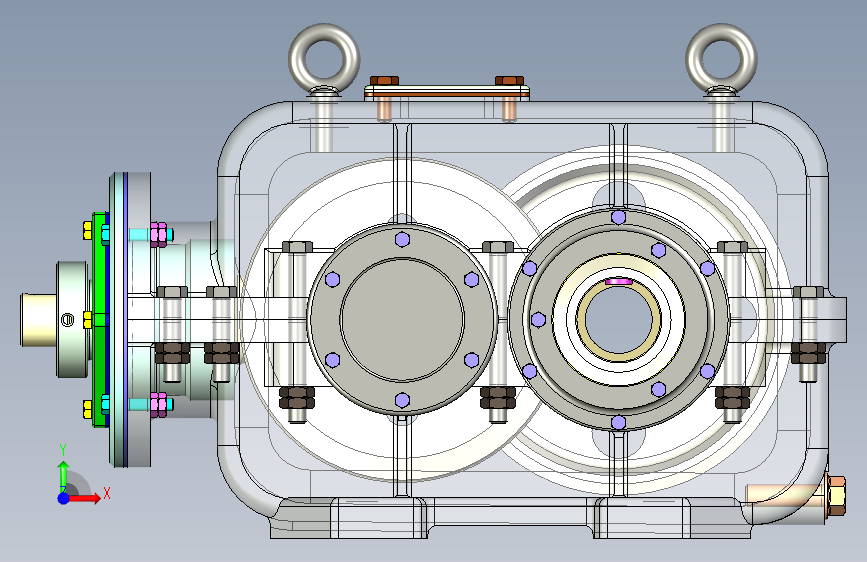The image size is (867, 562).
Task: Click the red X axis arrow of the triad
Action: pos(85,498)
